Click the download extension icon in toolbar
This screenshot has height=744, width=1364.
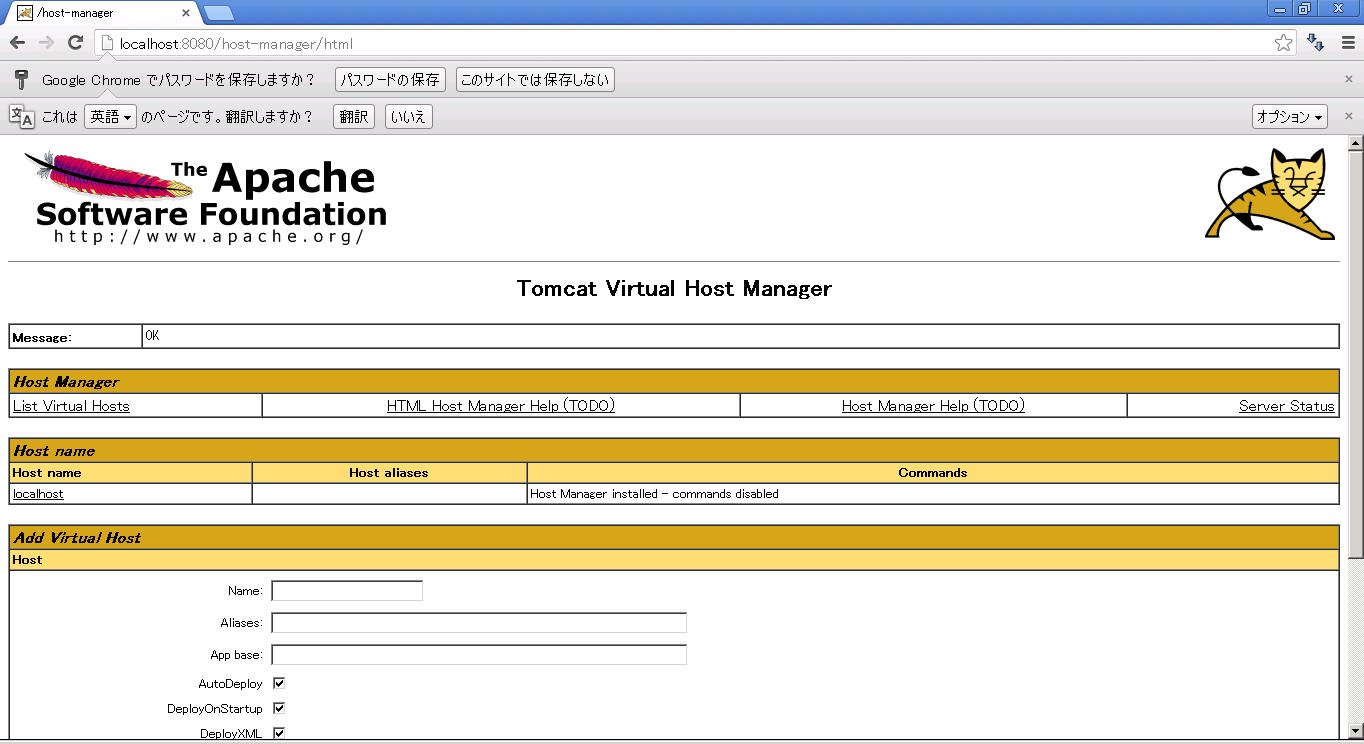click(x=1316, y=43)
